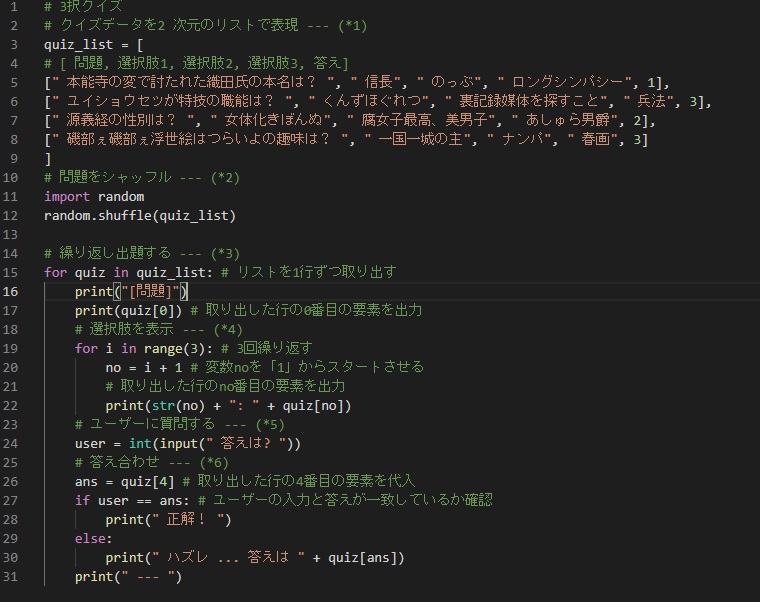Click the "else:" keyword on line 29
The height and width of the screenshot is (602, 760).
tap(94, 538)
